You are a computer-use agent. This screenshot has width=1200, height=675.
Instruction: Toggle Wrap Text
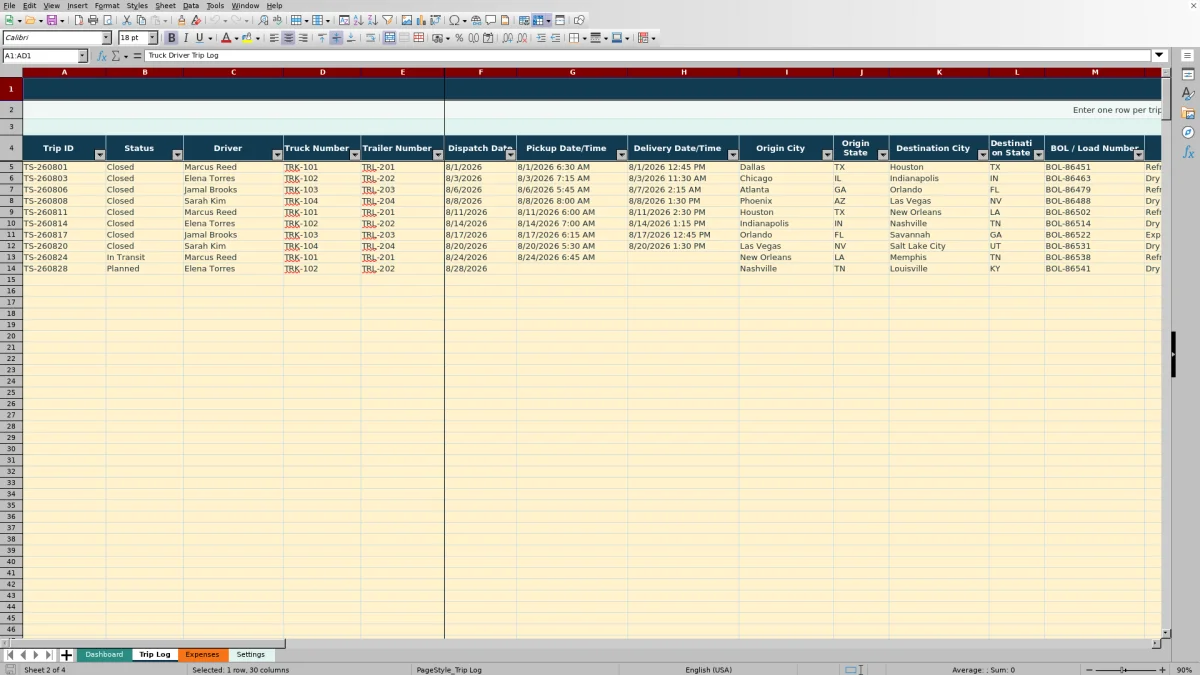[370, 38]
